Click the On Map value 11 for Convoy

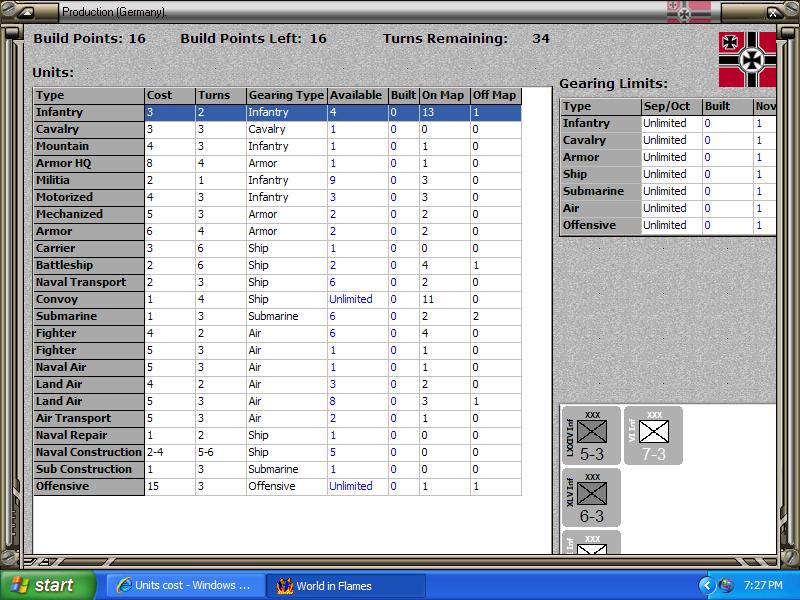428,299
